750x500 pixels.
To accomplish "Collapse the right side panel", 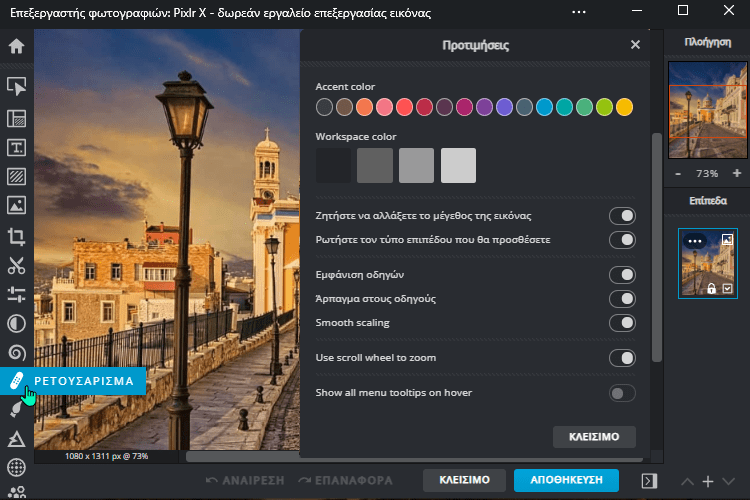I will [648, 481].
